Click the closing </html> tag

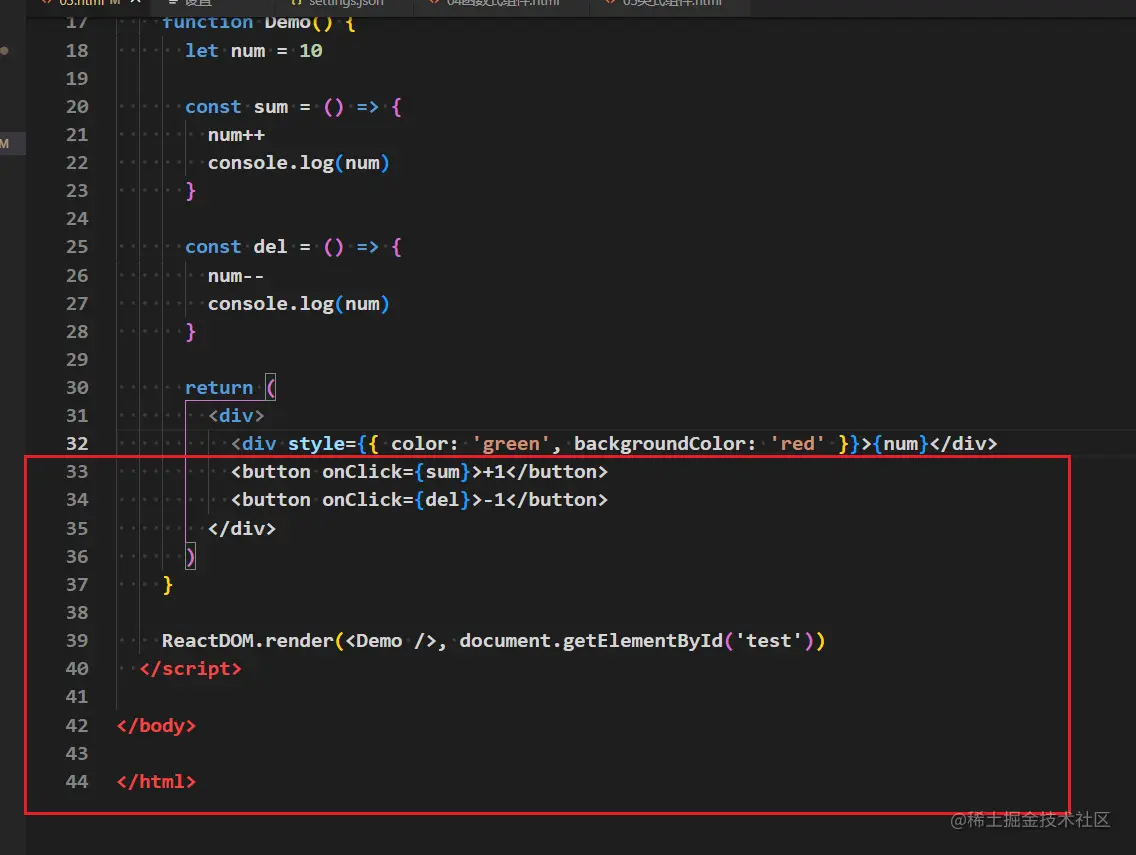(x=156, y=782)
